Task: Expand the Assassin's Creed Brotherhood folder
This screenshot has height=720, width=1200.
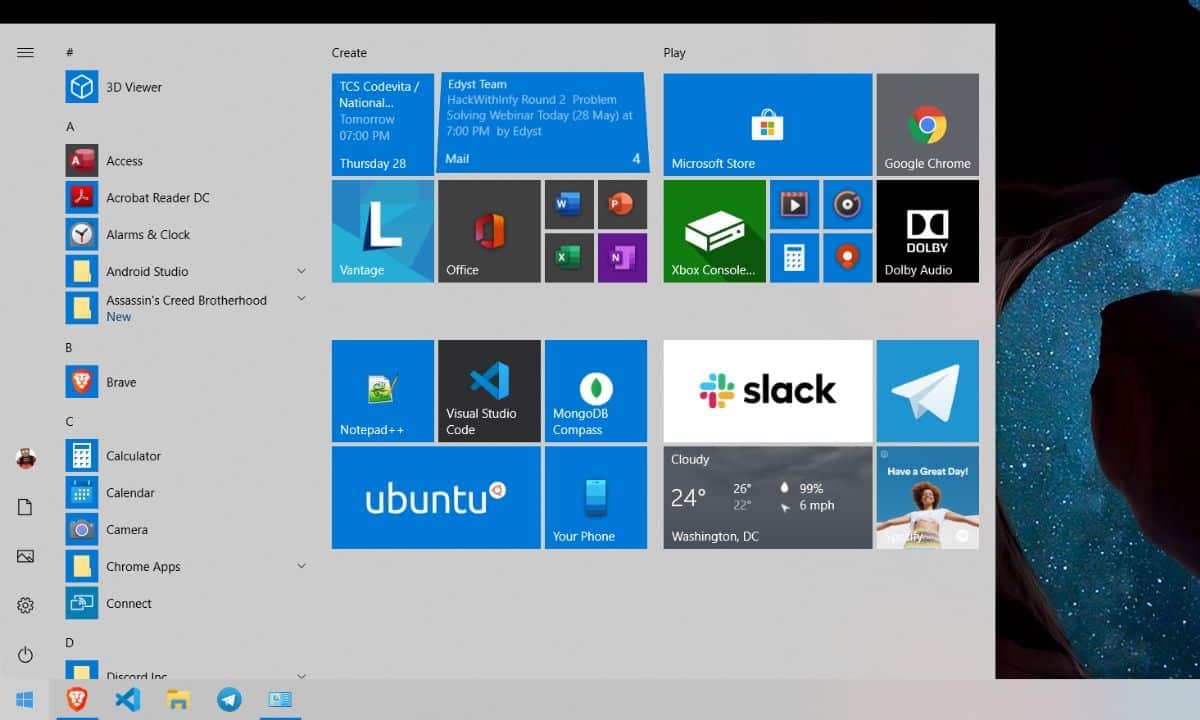Action: click(x=301, y=299)
